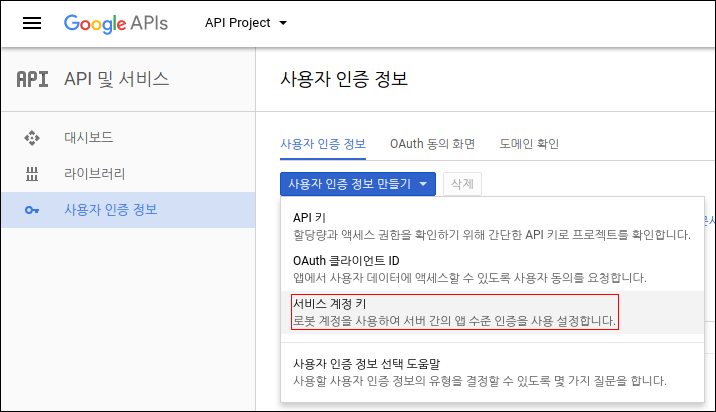Open 사용자 인증 정보 선택 도움말

(492, 372)
